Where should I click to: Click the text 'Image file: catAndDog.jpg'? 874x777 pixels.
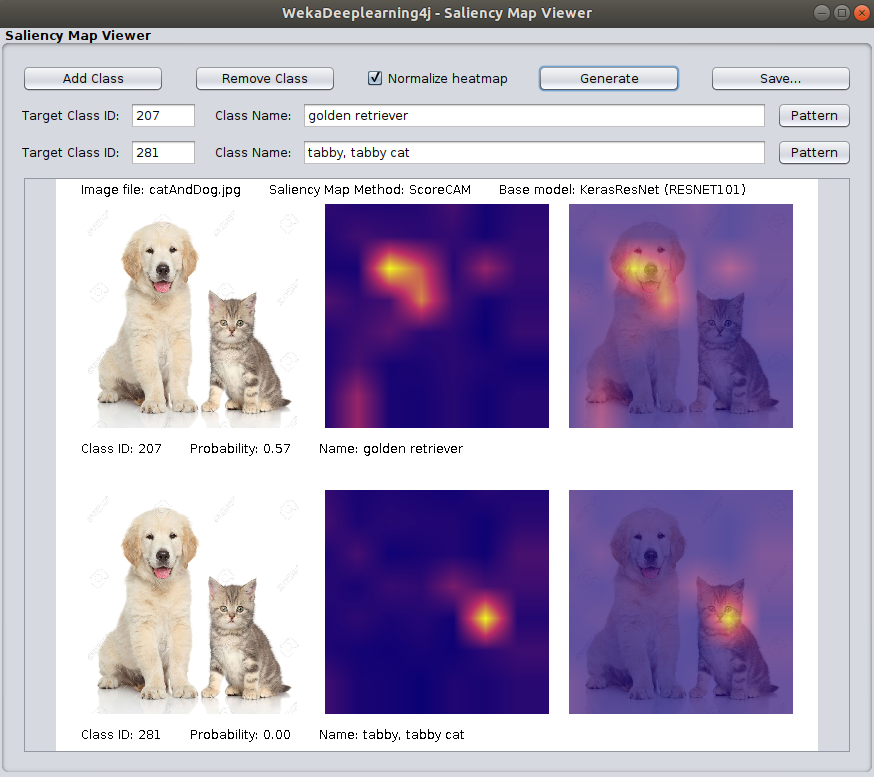pyautogui.click(x=161, y=190)
